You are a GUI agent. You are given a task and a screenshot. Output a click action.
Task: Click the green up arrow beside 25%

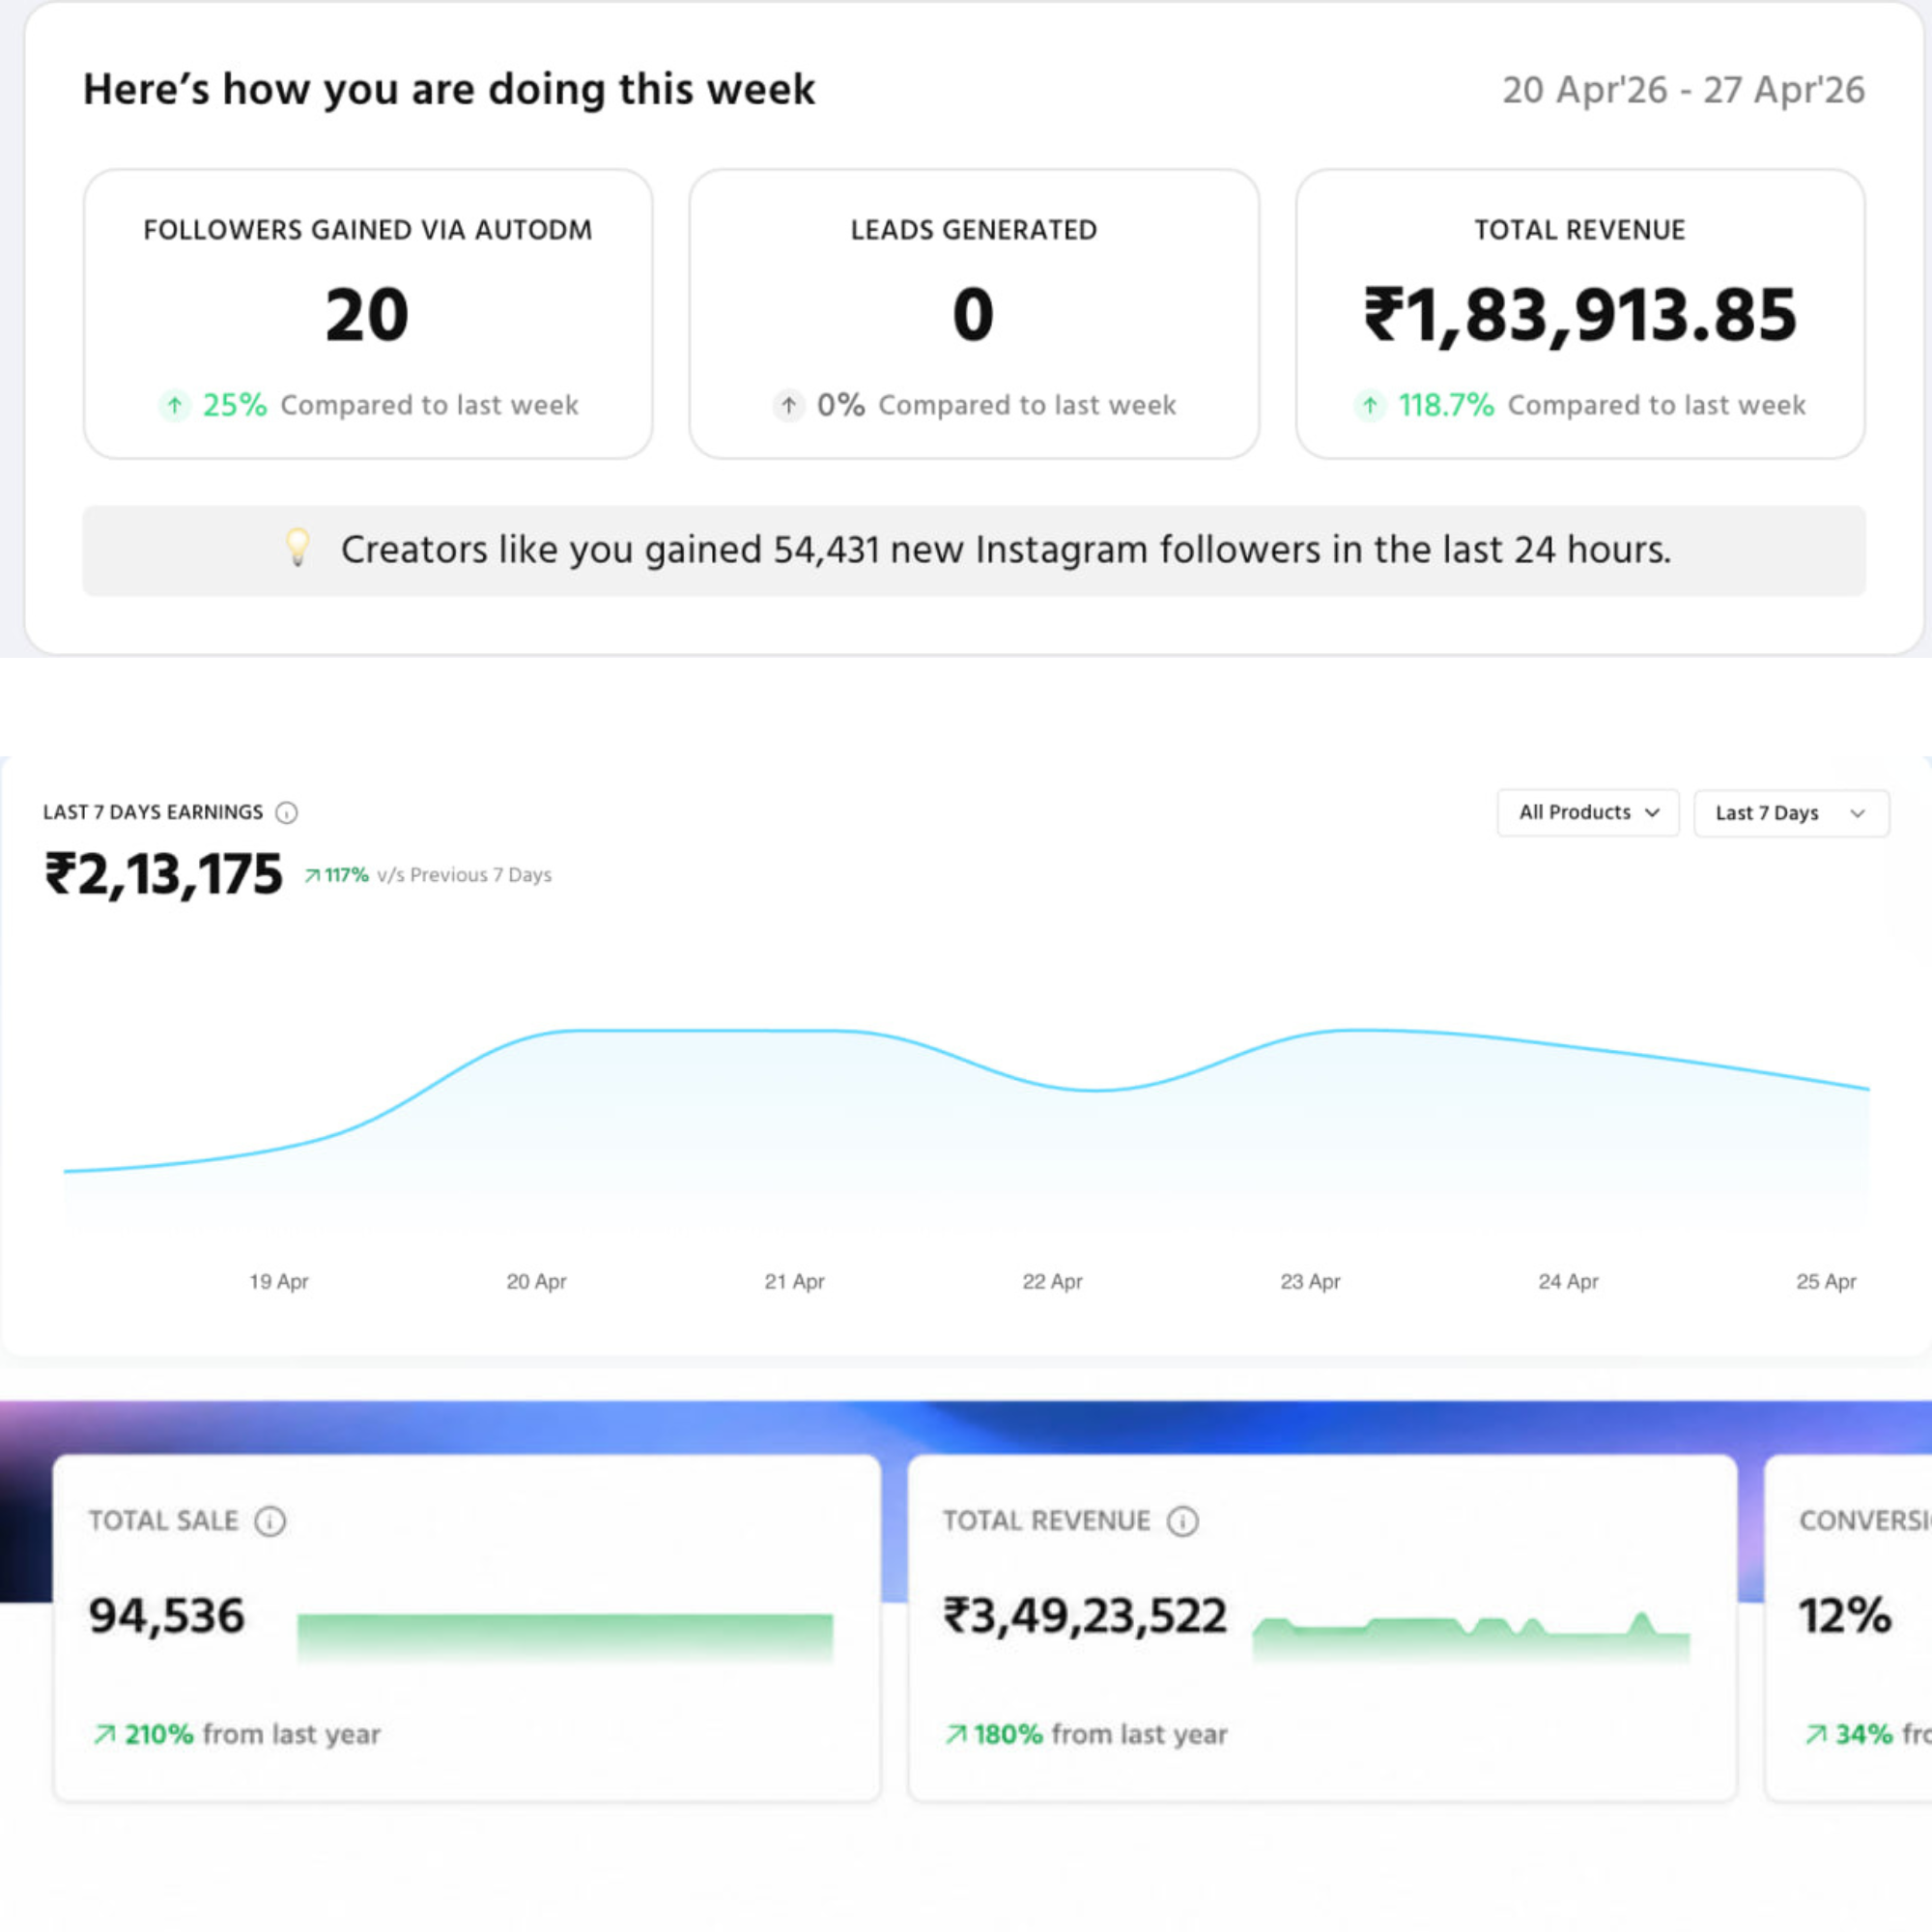(x=175, y=405)
